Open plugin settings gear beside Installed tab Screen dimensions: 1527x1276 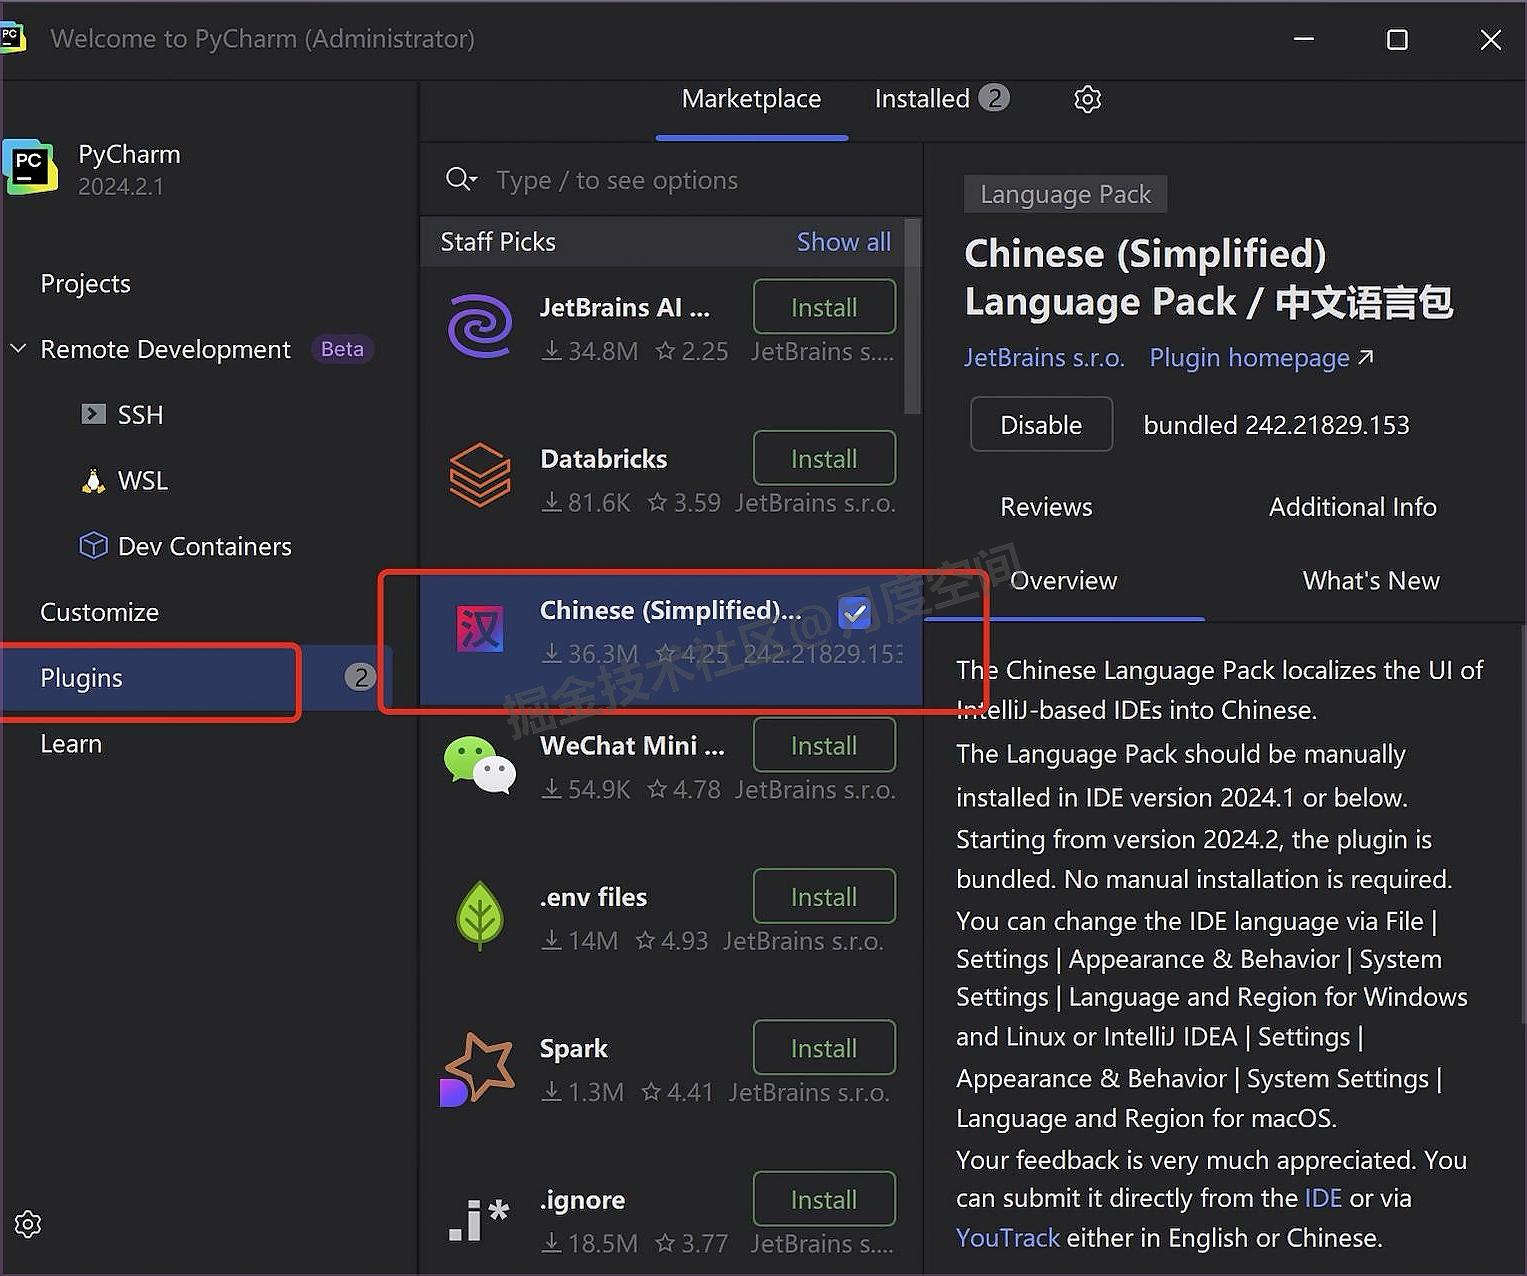click(1087, 99)
